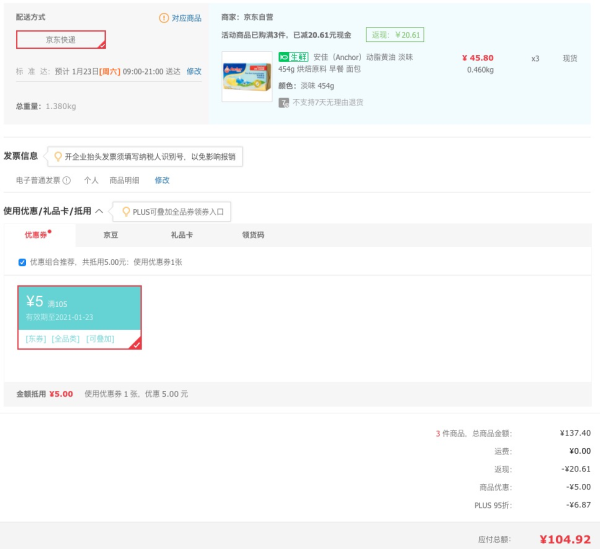This screenshot has height=549, width=600.
Task: Click the 总商品金额 ¥137.40 value
Action: point(575,433)
